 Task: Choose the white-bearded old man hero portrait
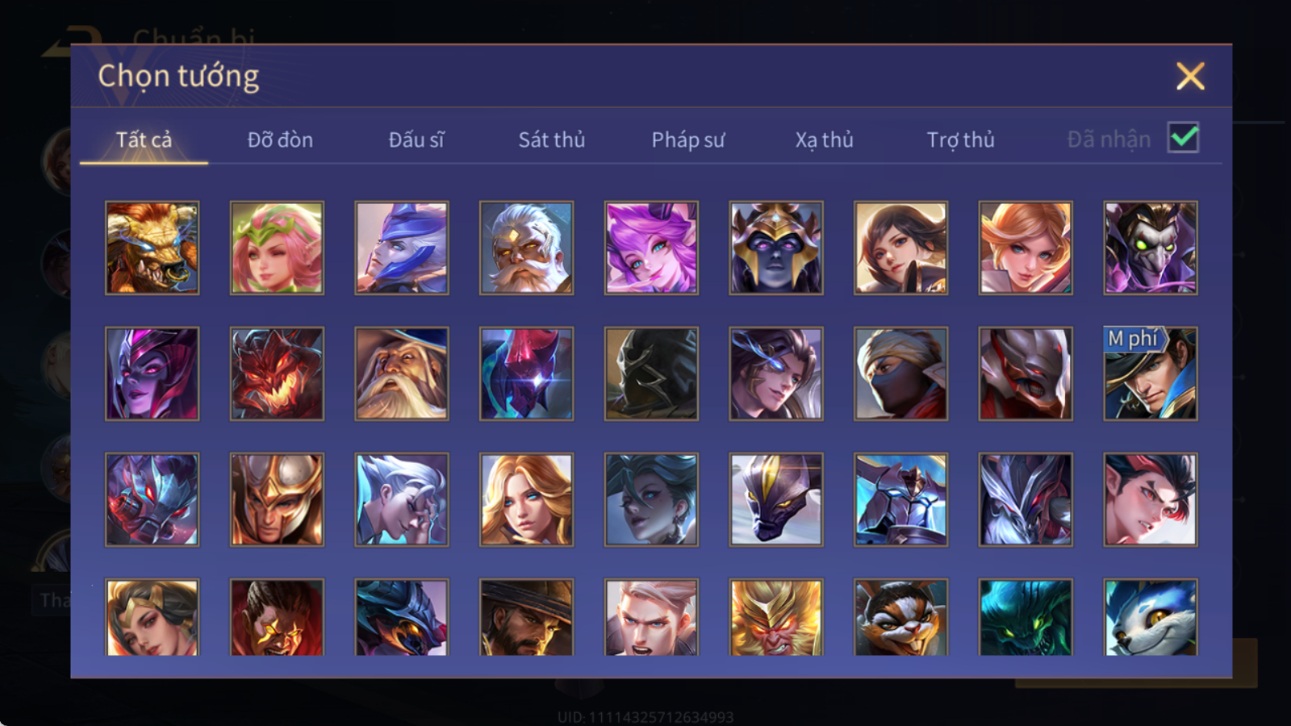[526, 248]
